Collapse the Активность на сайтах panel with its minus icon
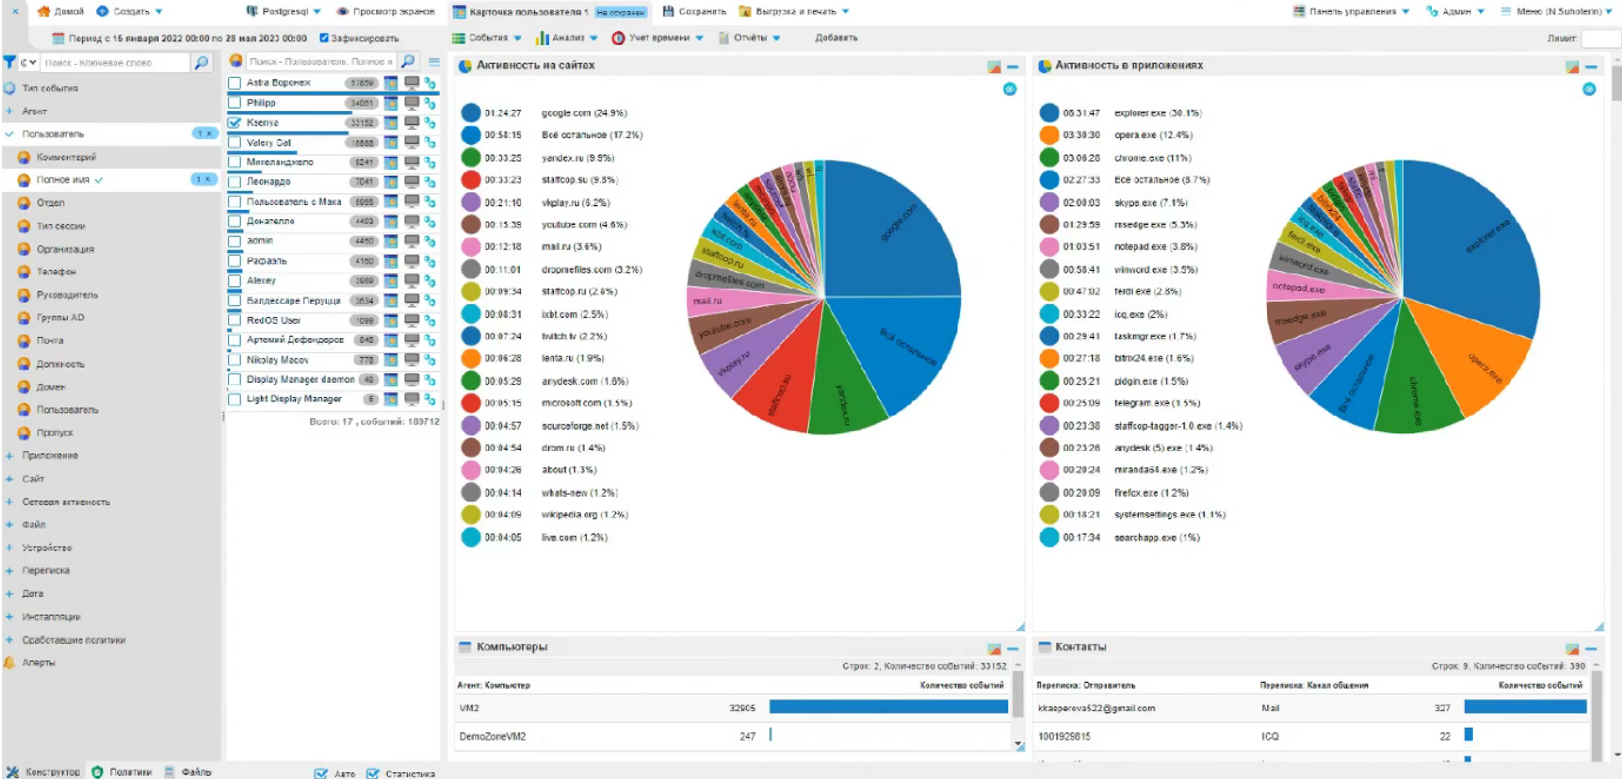The height and width of the screenshot is (779, 1622). point(1012,66)
